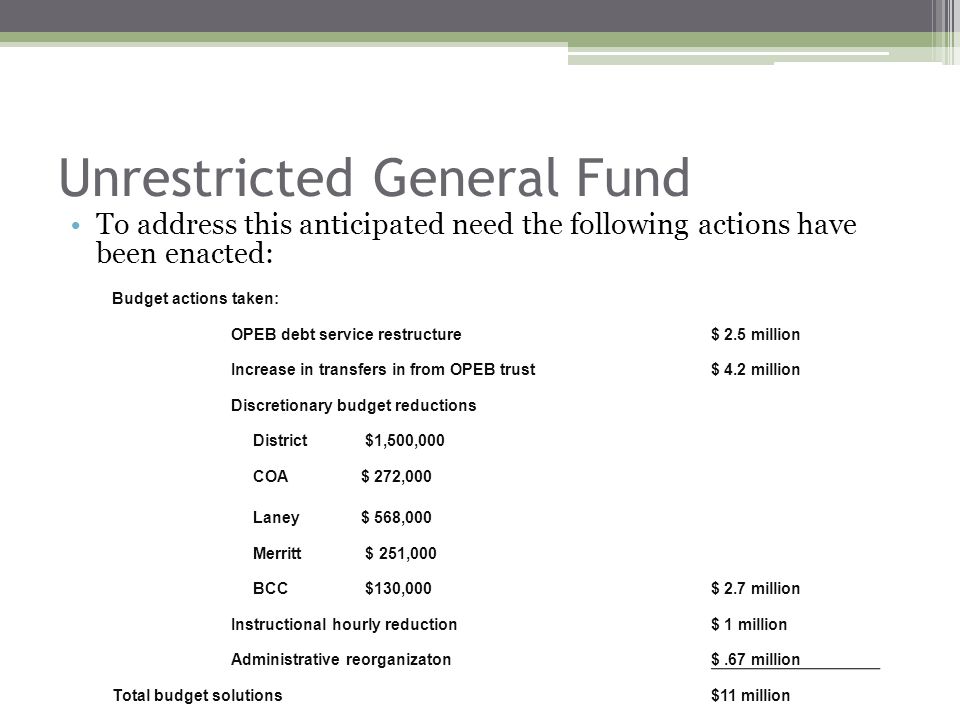Select the slide title 'Unrestricted General Fund'

(x=375, y=178)
